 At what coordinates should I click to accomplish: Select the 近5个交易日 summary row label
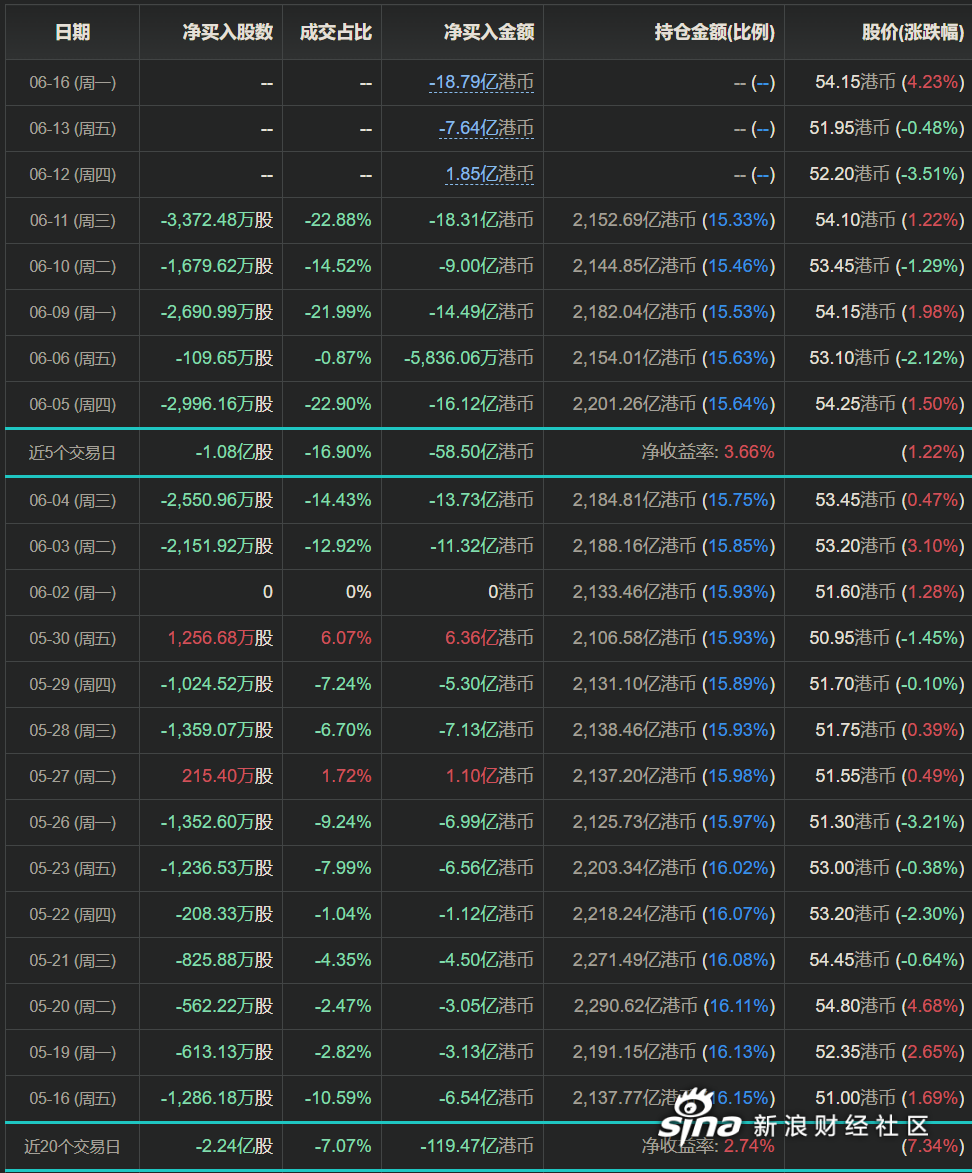point(72,453)
